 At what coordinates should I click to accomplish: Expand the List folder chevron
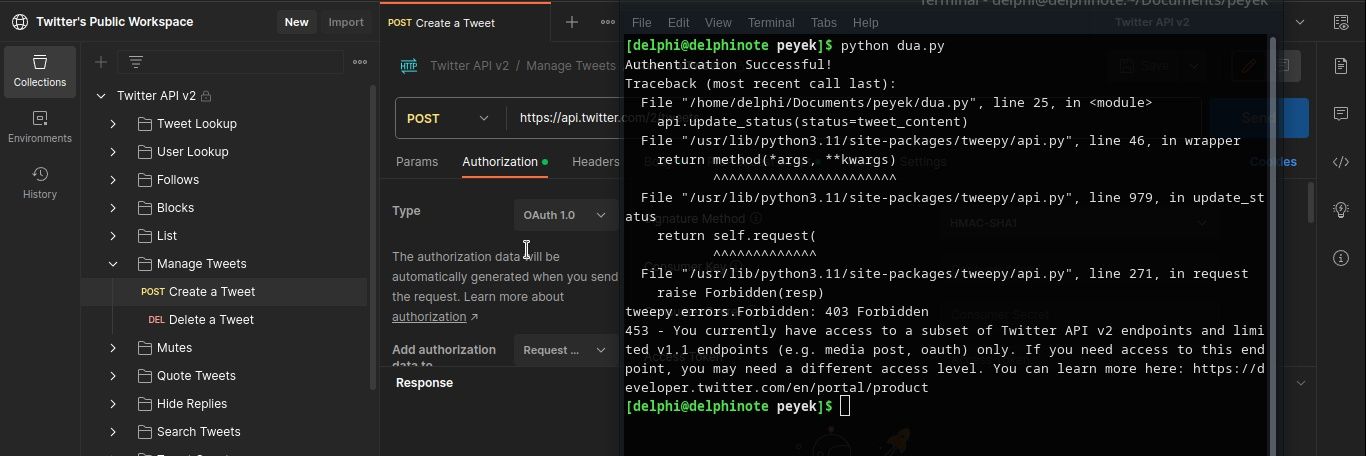(113, 236)
